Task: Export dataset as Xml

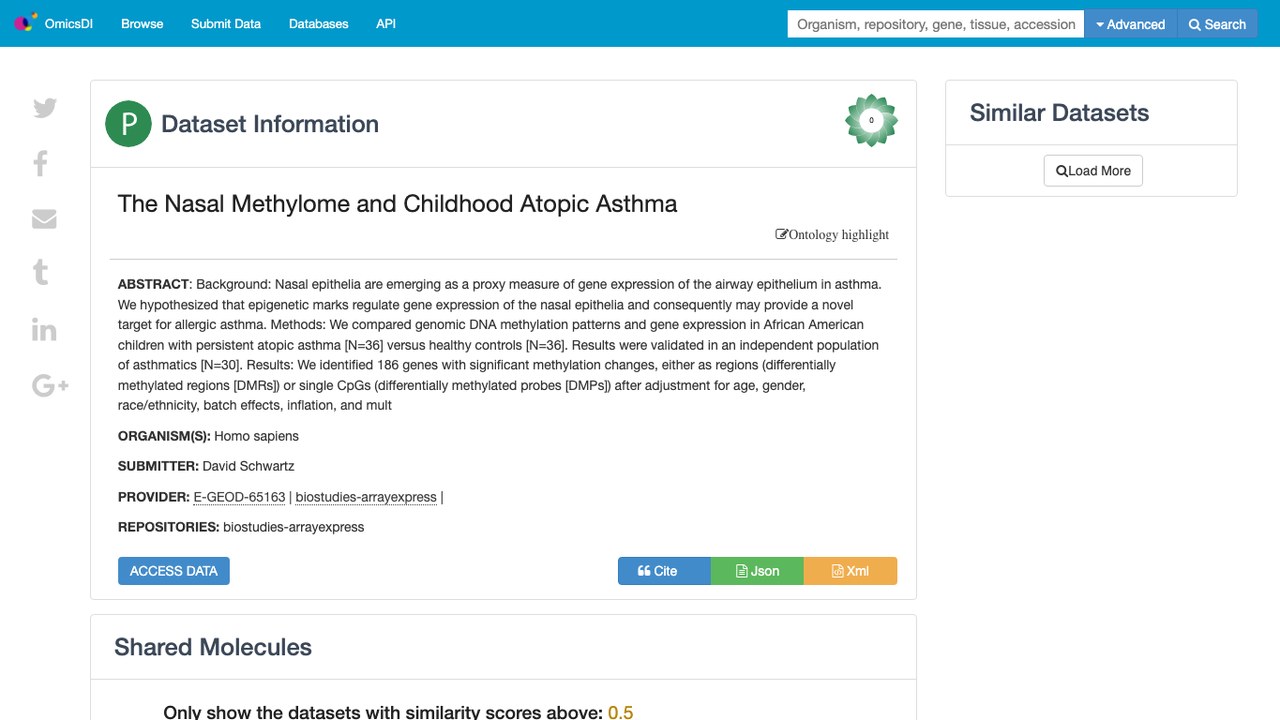Action: pyautogui.click(x=850, y=571)
